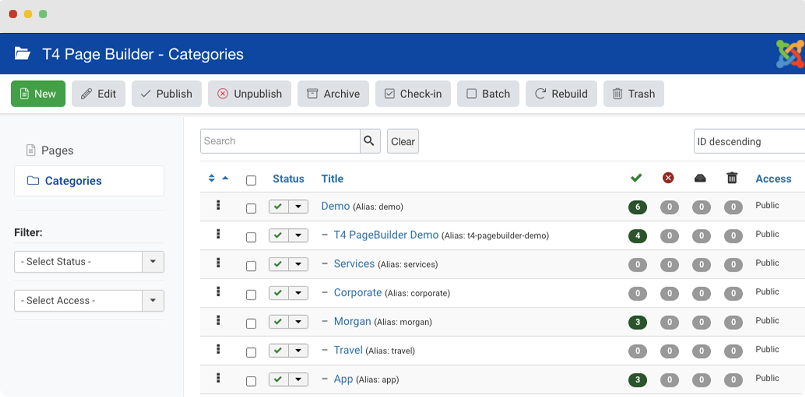Toggle published status of the App category
Viewport: 805px width, 397px height.
click(278, 380)
